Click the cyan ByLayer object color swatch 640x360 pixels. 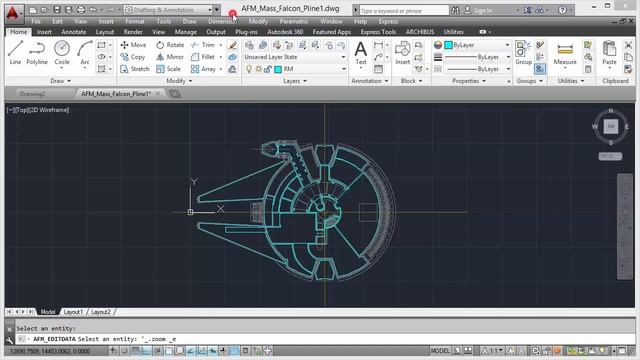pyautogui.click(x=449, y=45)
